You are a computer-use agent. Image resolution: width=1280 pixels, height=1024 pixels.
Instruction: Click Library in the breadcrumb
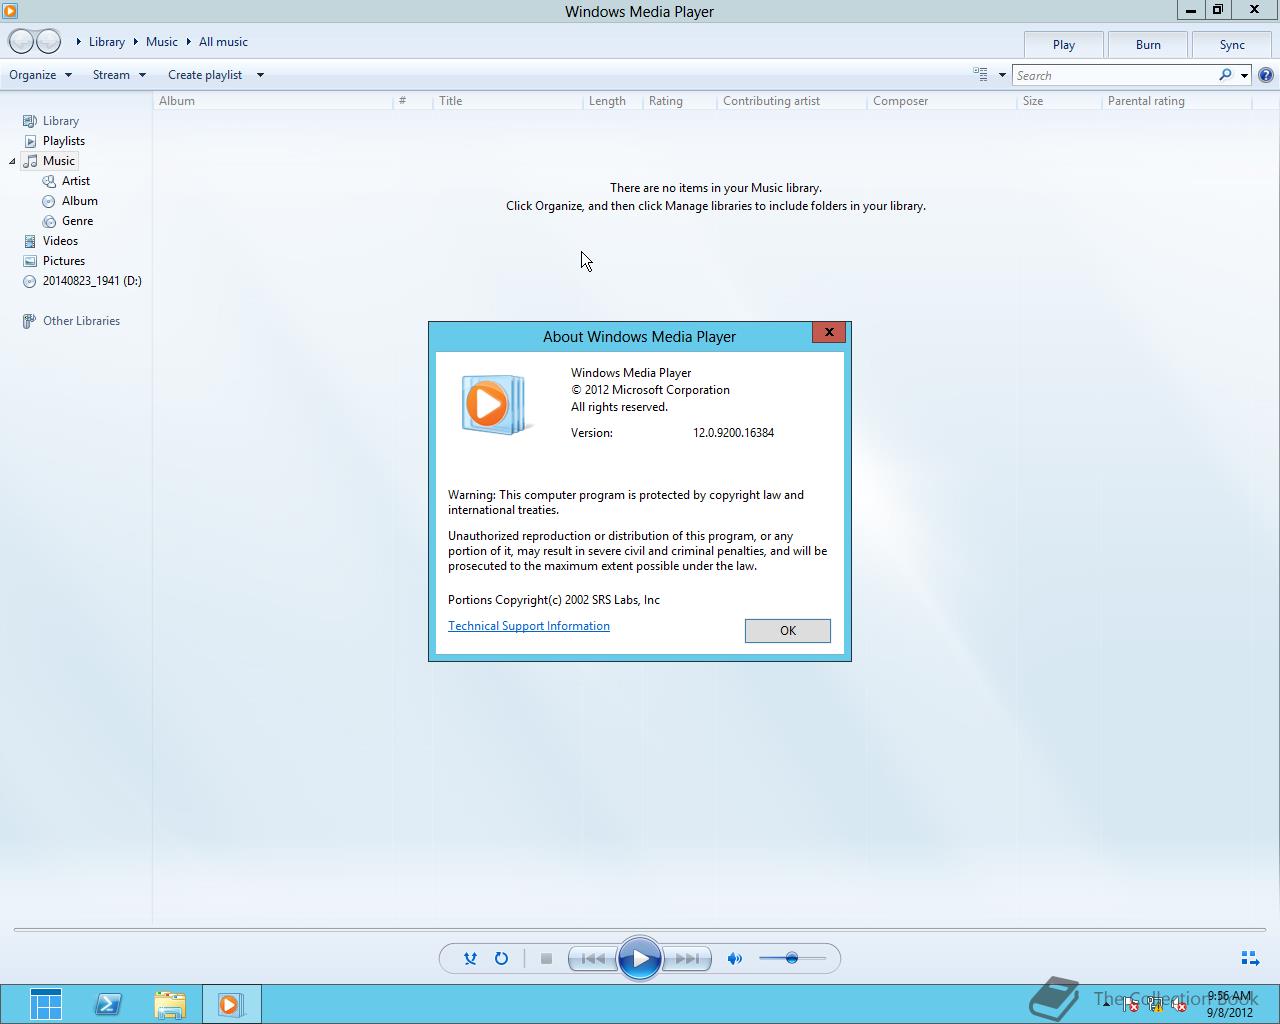click(x=107, y=42)
